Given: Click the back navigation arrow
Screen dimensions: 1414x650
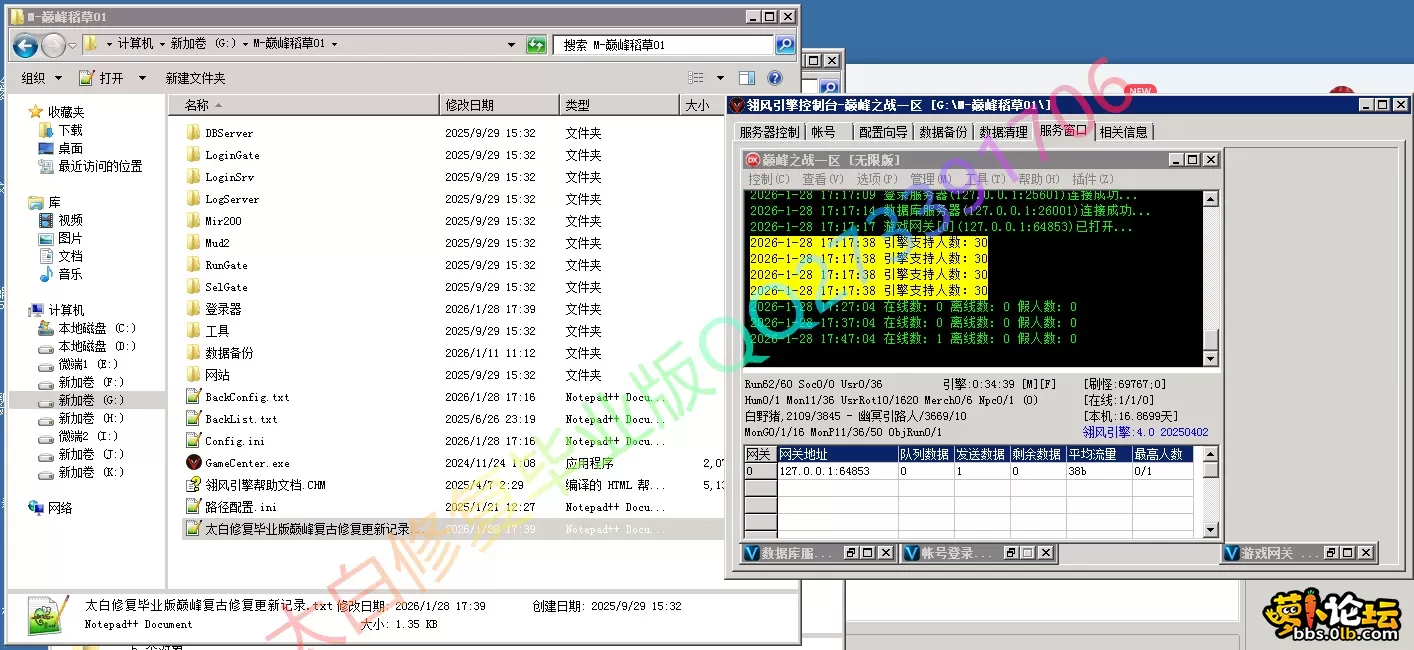Looking at the screenshot, I should tap(24, 45).
